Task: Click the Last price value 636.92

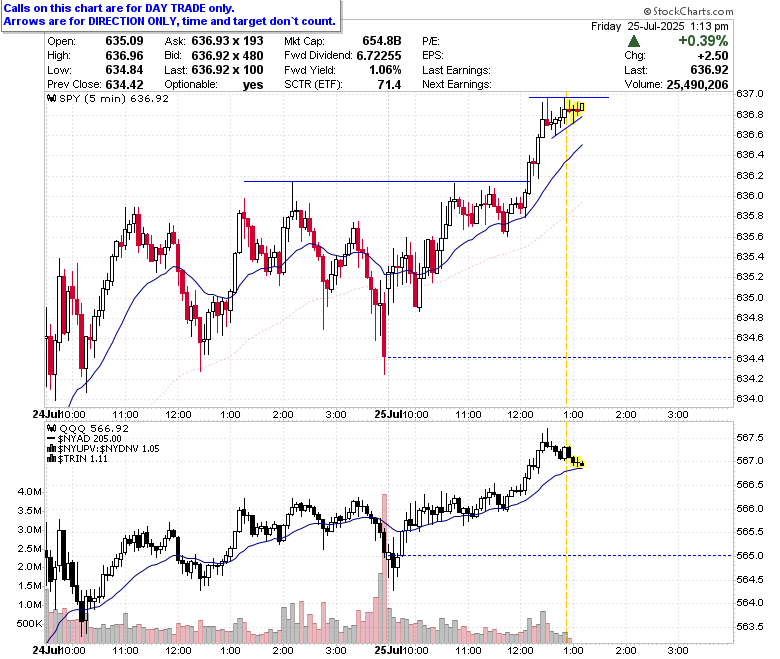Action: 709,70
